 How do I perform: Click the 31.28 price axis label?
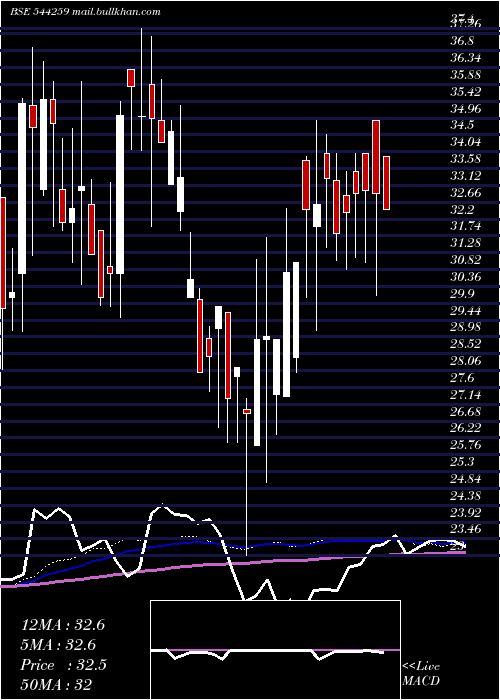pos(466,243)
